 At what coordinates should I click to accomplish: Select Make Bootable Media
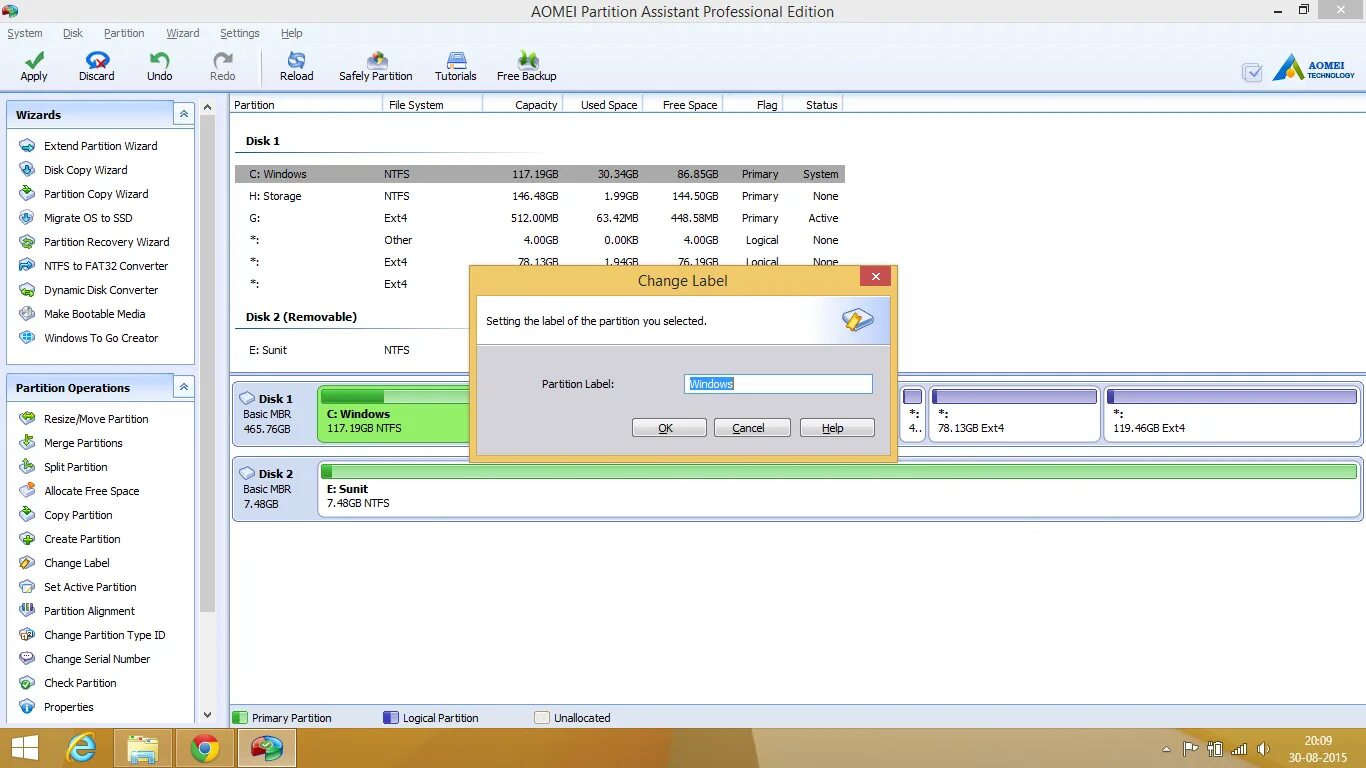coord(94,314)
